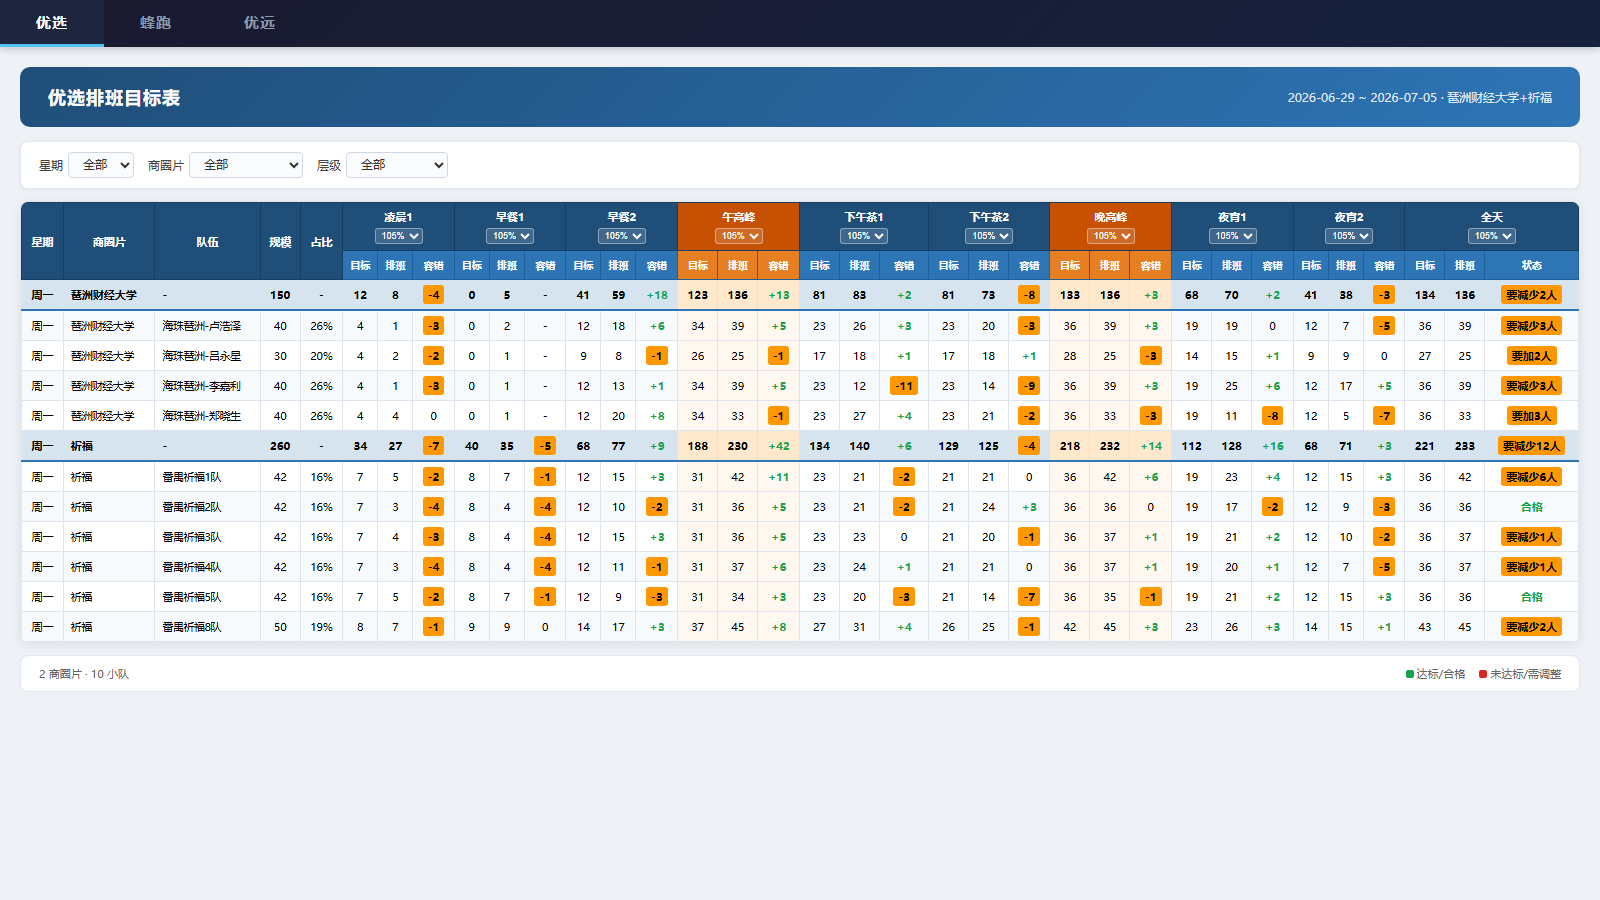Click the 午高峰 header label

(739, 217)
